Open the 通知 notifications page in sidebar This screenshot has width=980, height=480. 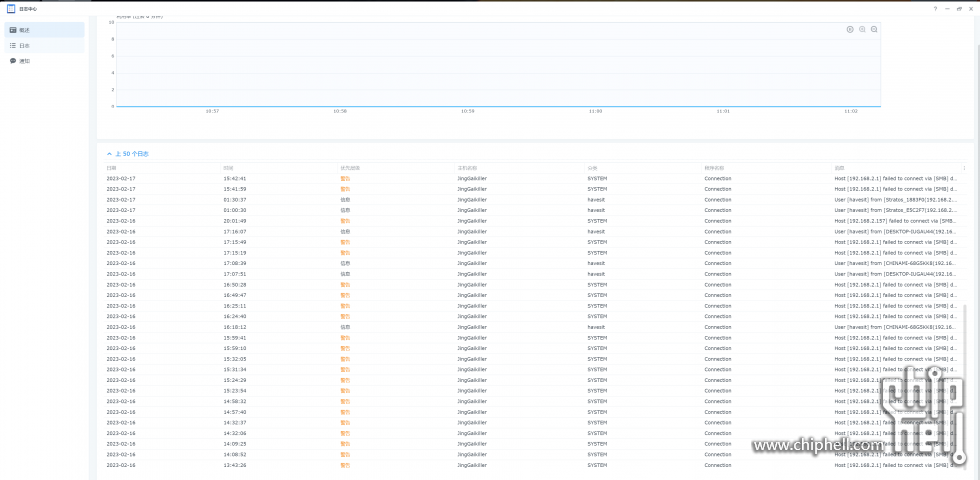tap(44, 61)
